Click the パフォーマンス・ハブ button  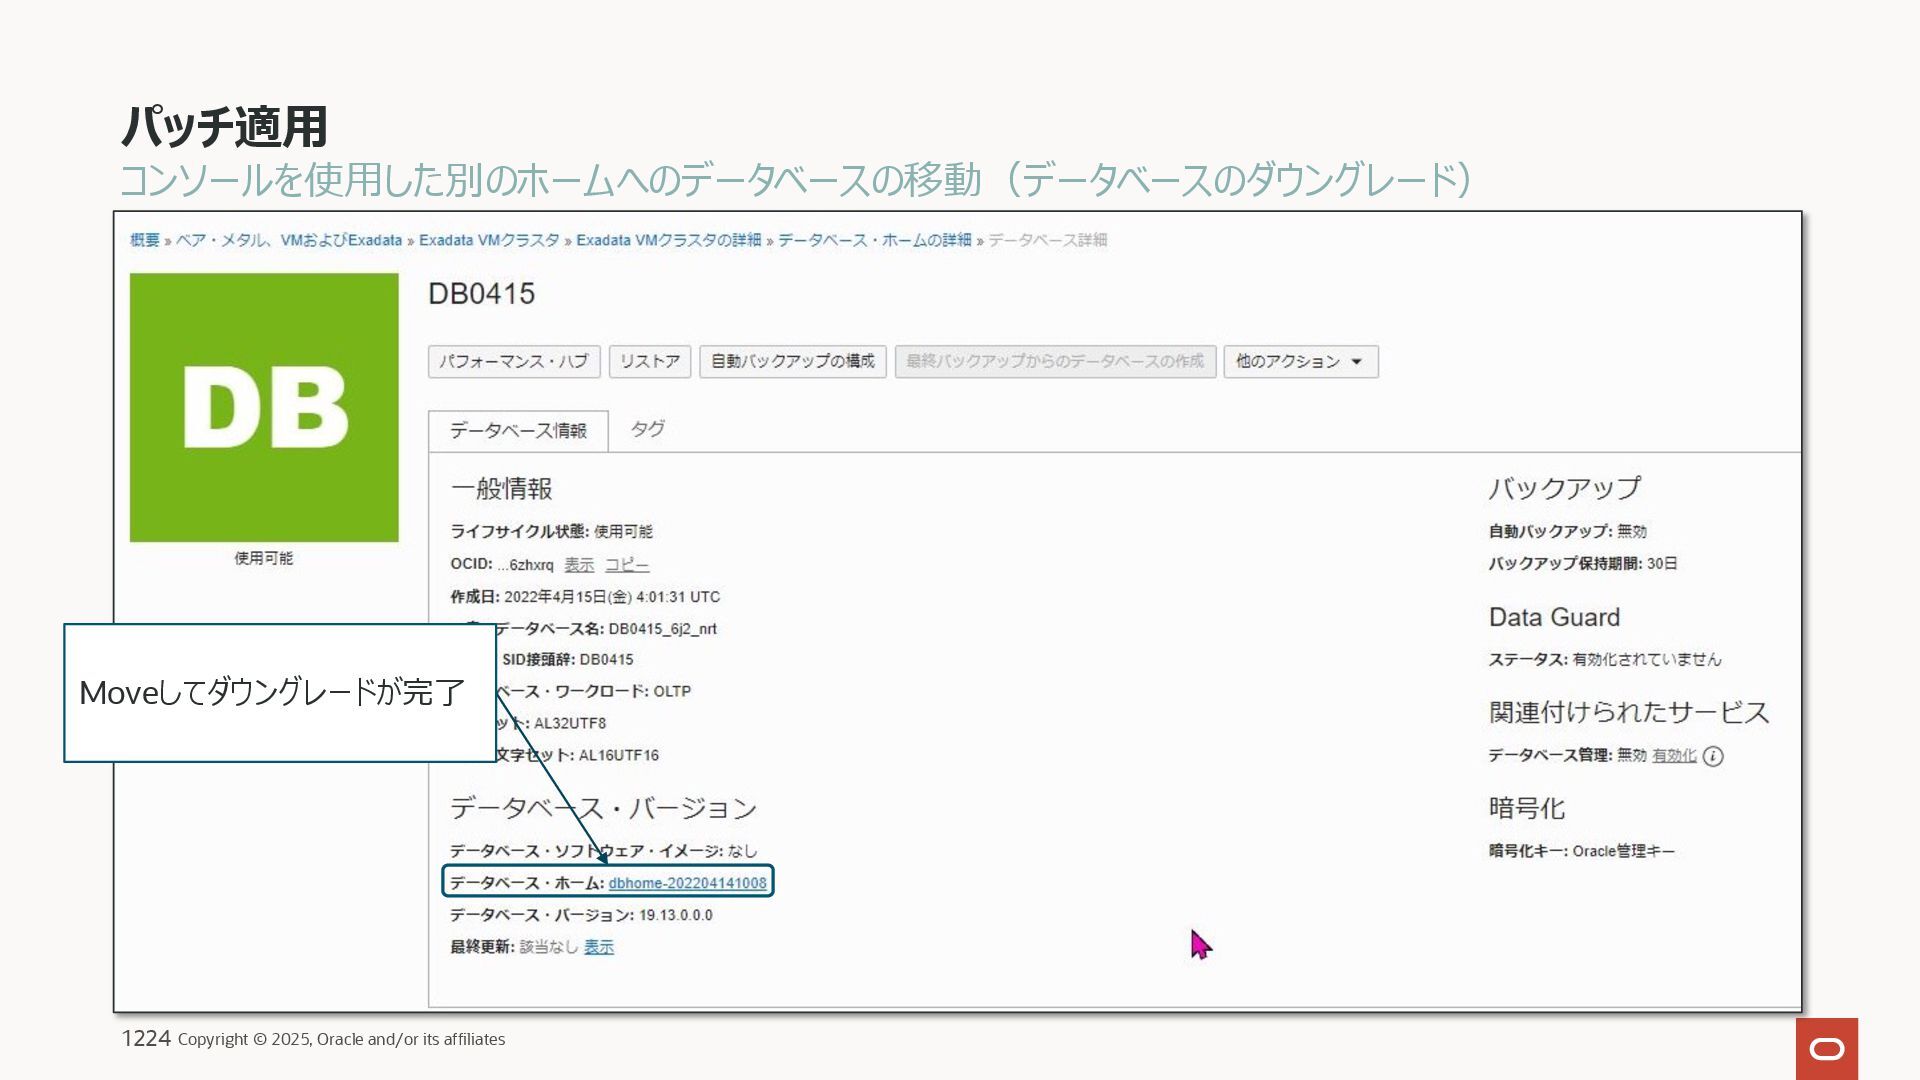(x=514, y=361)
